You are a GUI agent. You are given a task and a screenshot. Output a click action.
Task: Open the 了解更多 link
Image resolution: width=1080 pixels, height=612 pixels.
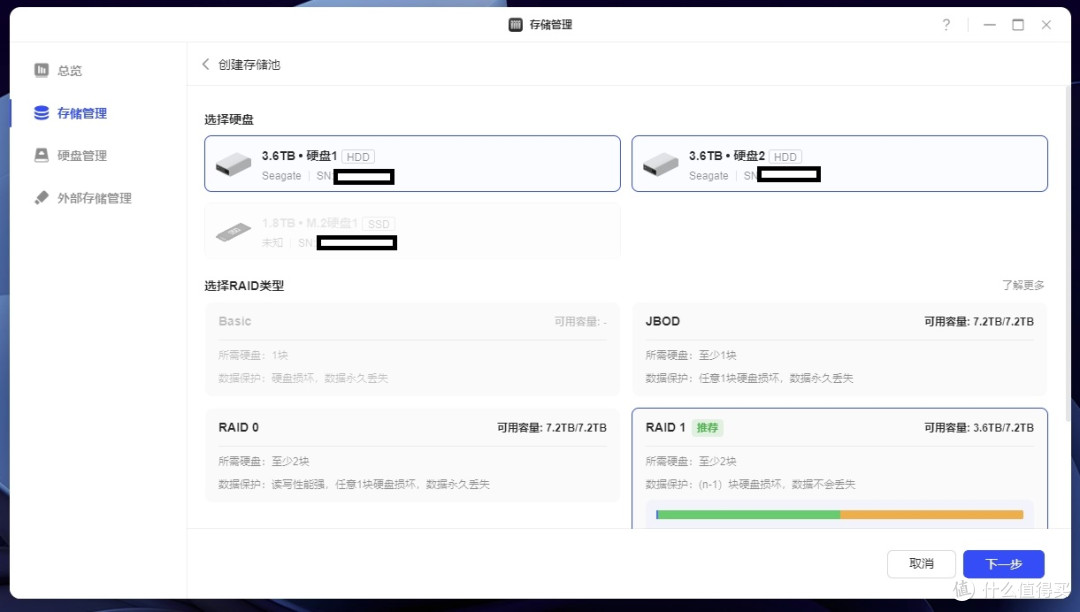pyautogui.click(x=1023, y=285)
